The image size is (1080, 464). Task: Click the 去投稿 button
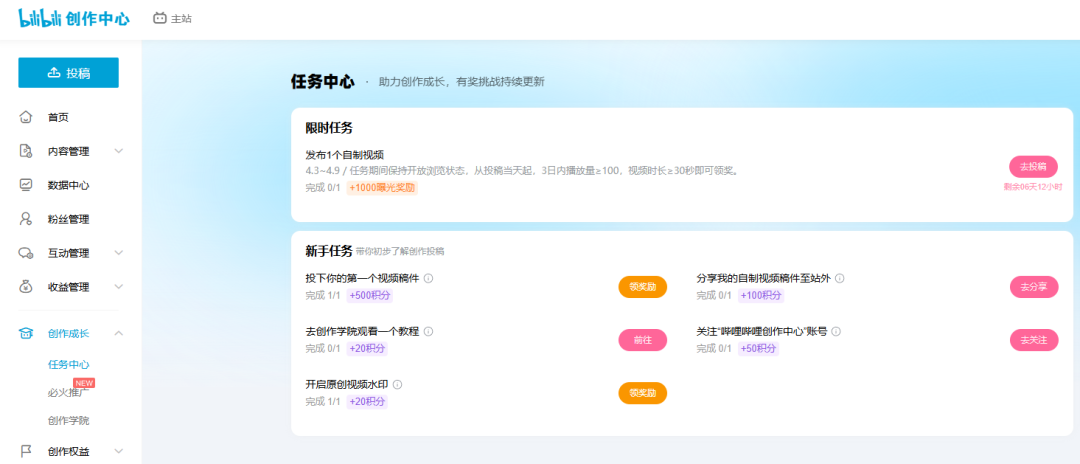click(x=1033, y=167)
